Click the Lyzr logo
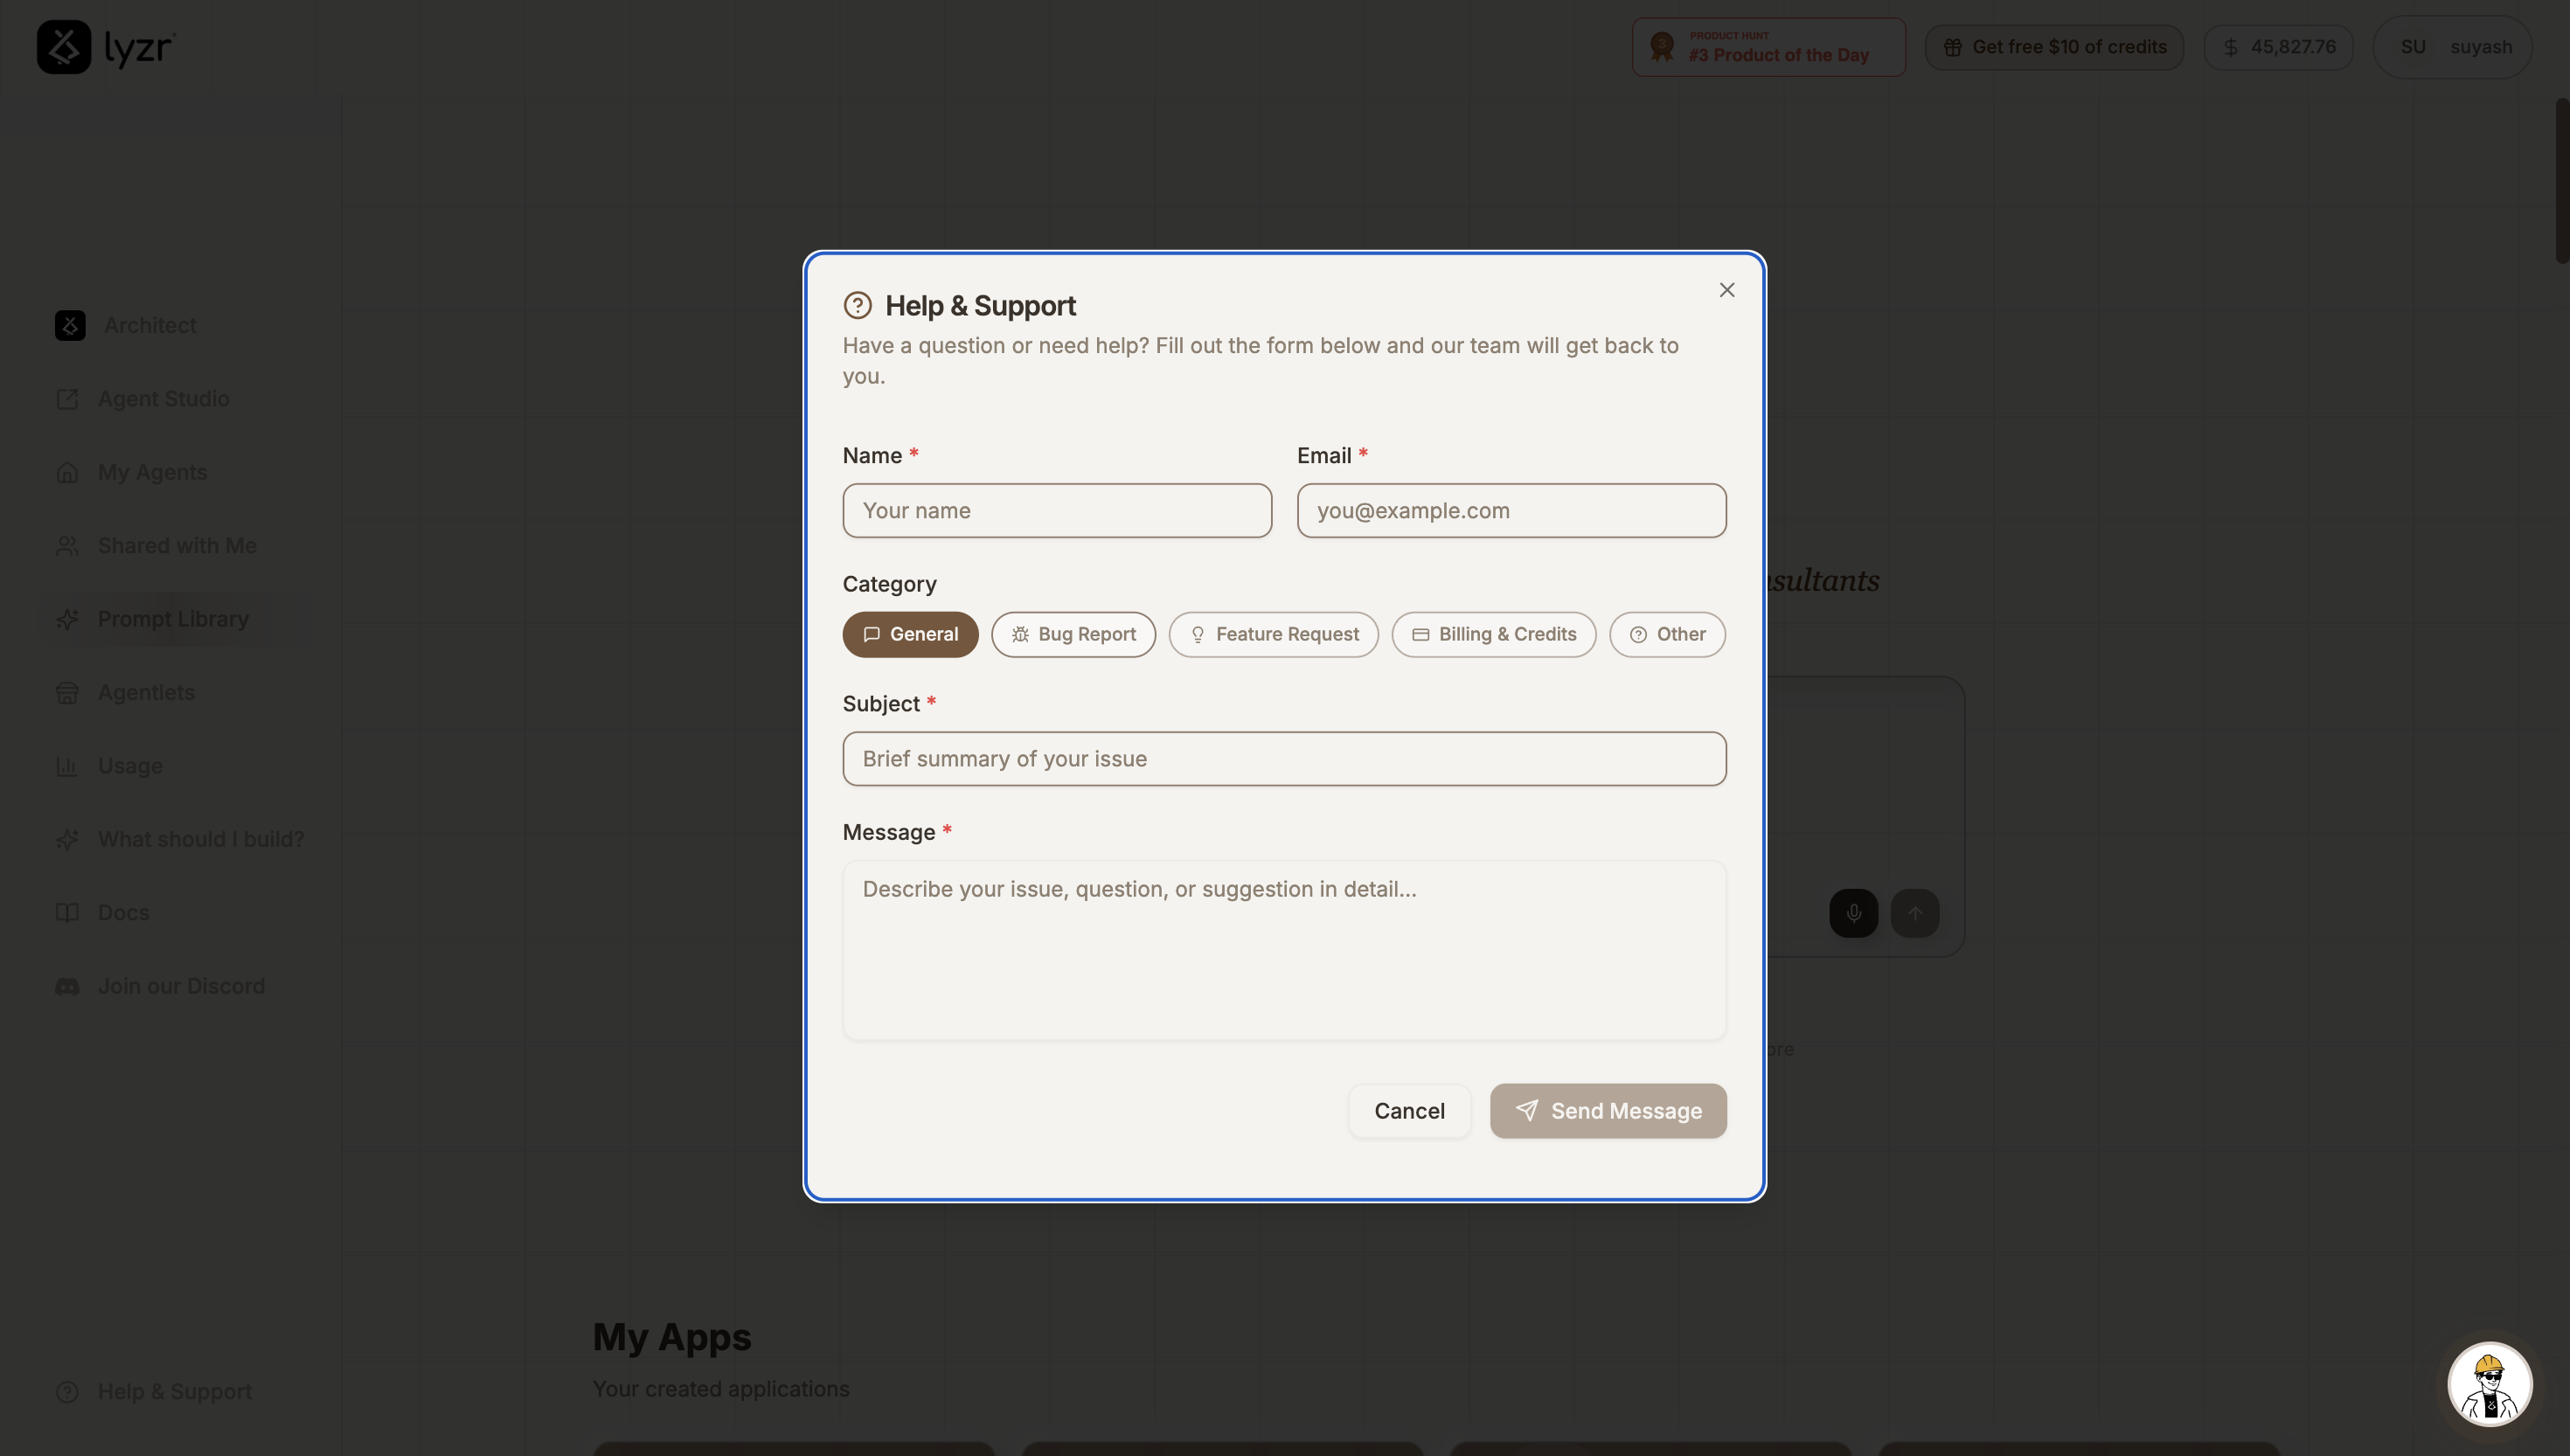Image resolution: width=2570 pixels, height=1456 pixels. coord(106,46)
